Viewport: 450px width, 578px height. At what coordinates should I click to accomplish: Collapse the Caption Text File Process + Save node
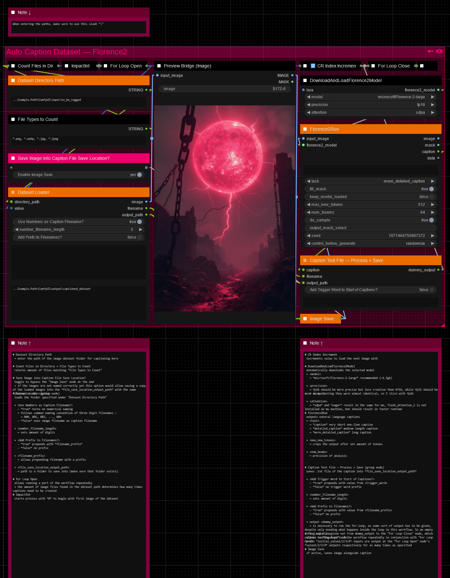pos(305,260)
